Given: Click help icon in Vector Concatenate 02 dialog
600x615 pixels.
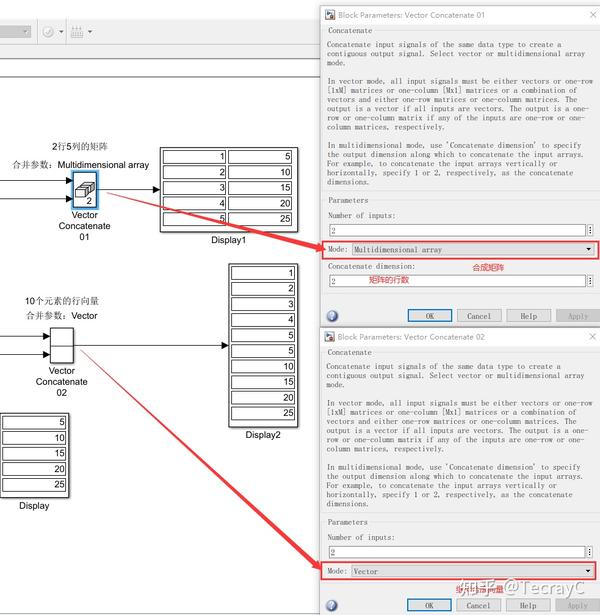Looking at the screenshot, I should [331, 606].
